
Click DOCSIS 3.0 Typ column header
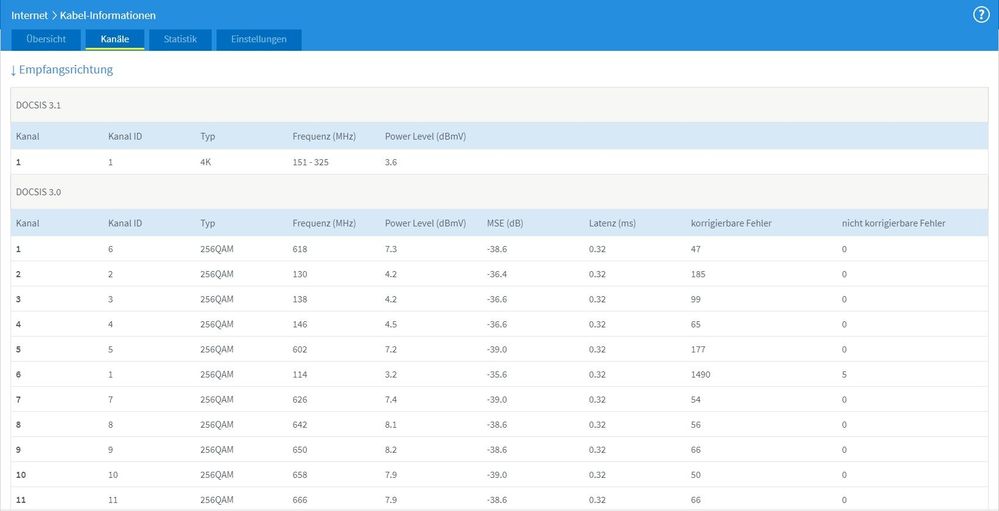(208, 224)
